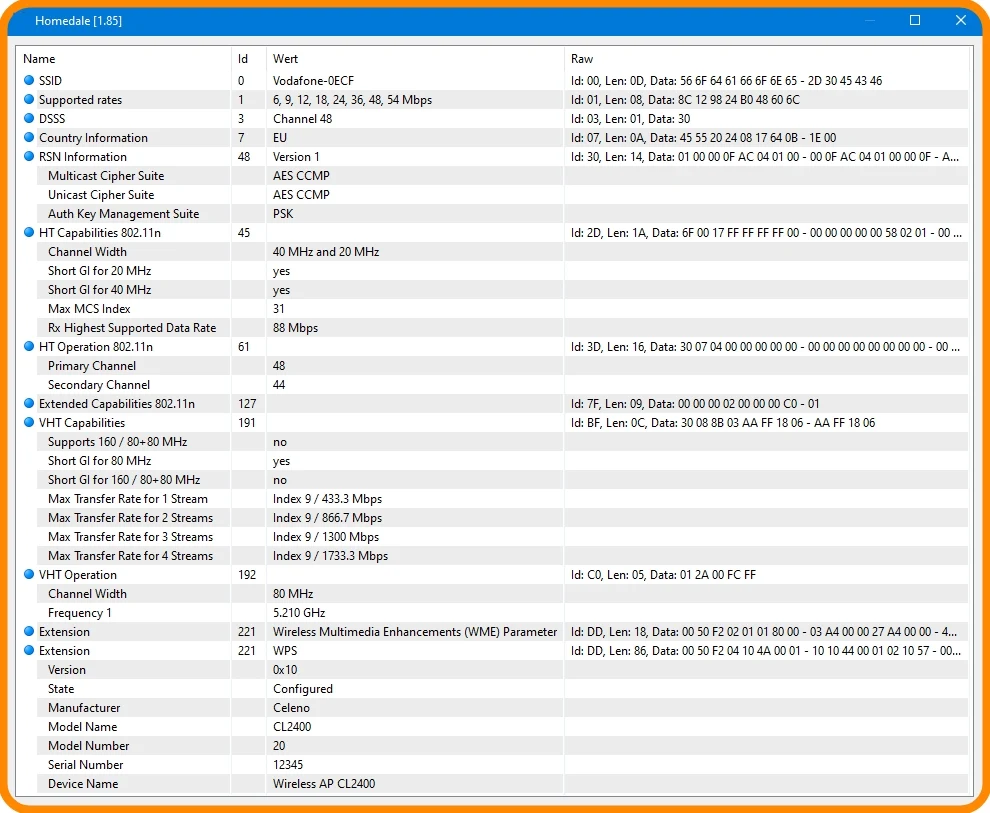Screen dimensions: 990x813
Task: Click the Id column header
Action: click(x=243, y=59)
